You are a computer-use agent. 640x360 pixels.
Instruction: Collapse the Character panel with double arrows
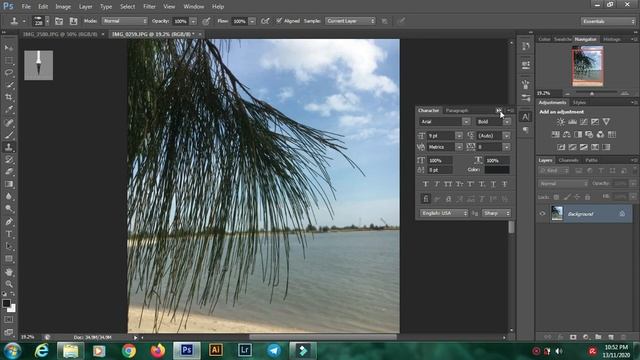(499, 110)
